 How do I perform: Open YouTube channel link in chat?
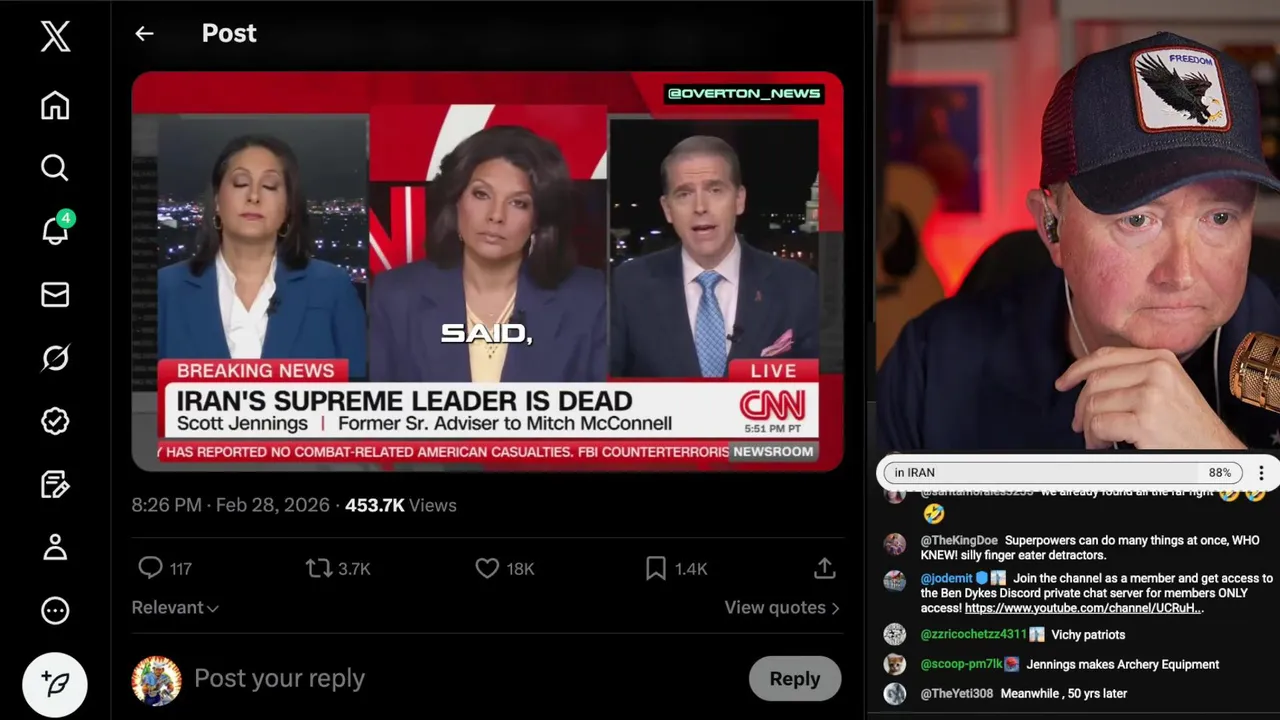click(x=1084, y=608)
